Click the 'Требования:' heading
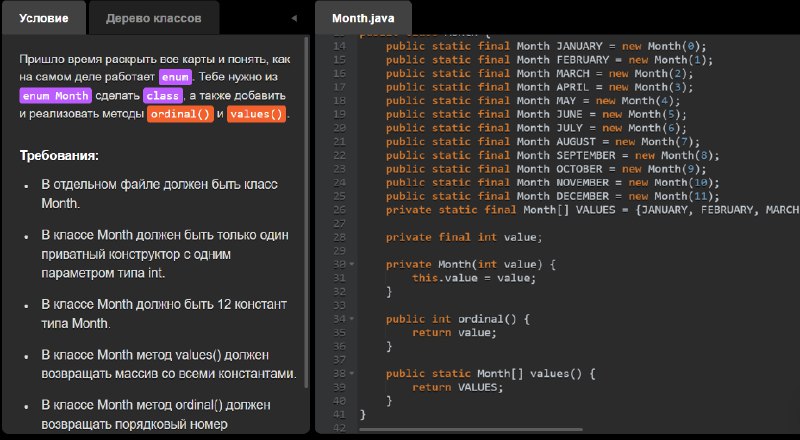Viewport: 800px width, 440px height. pyautogui.click(x=59, y=156)
